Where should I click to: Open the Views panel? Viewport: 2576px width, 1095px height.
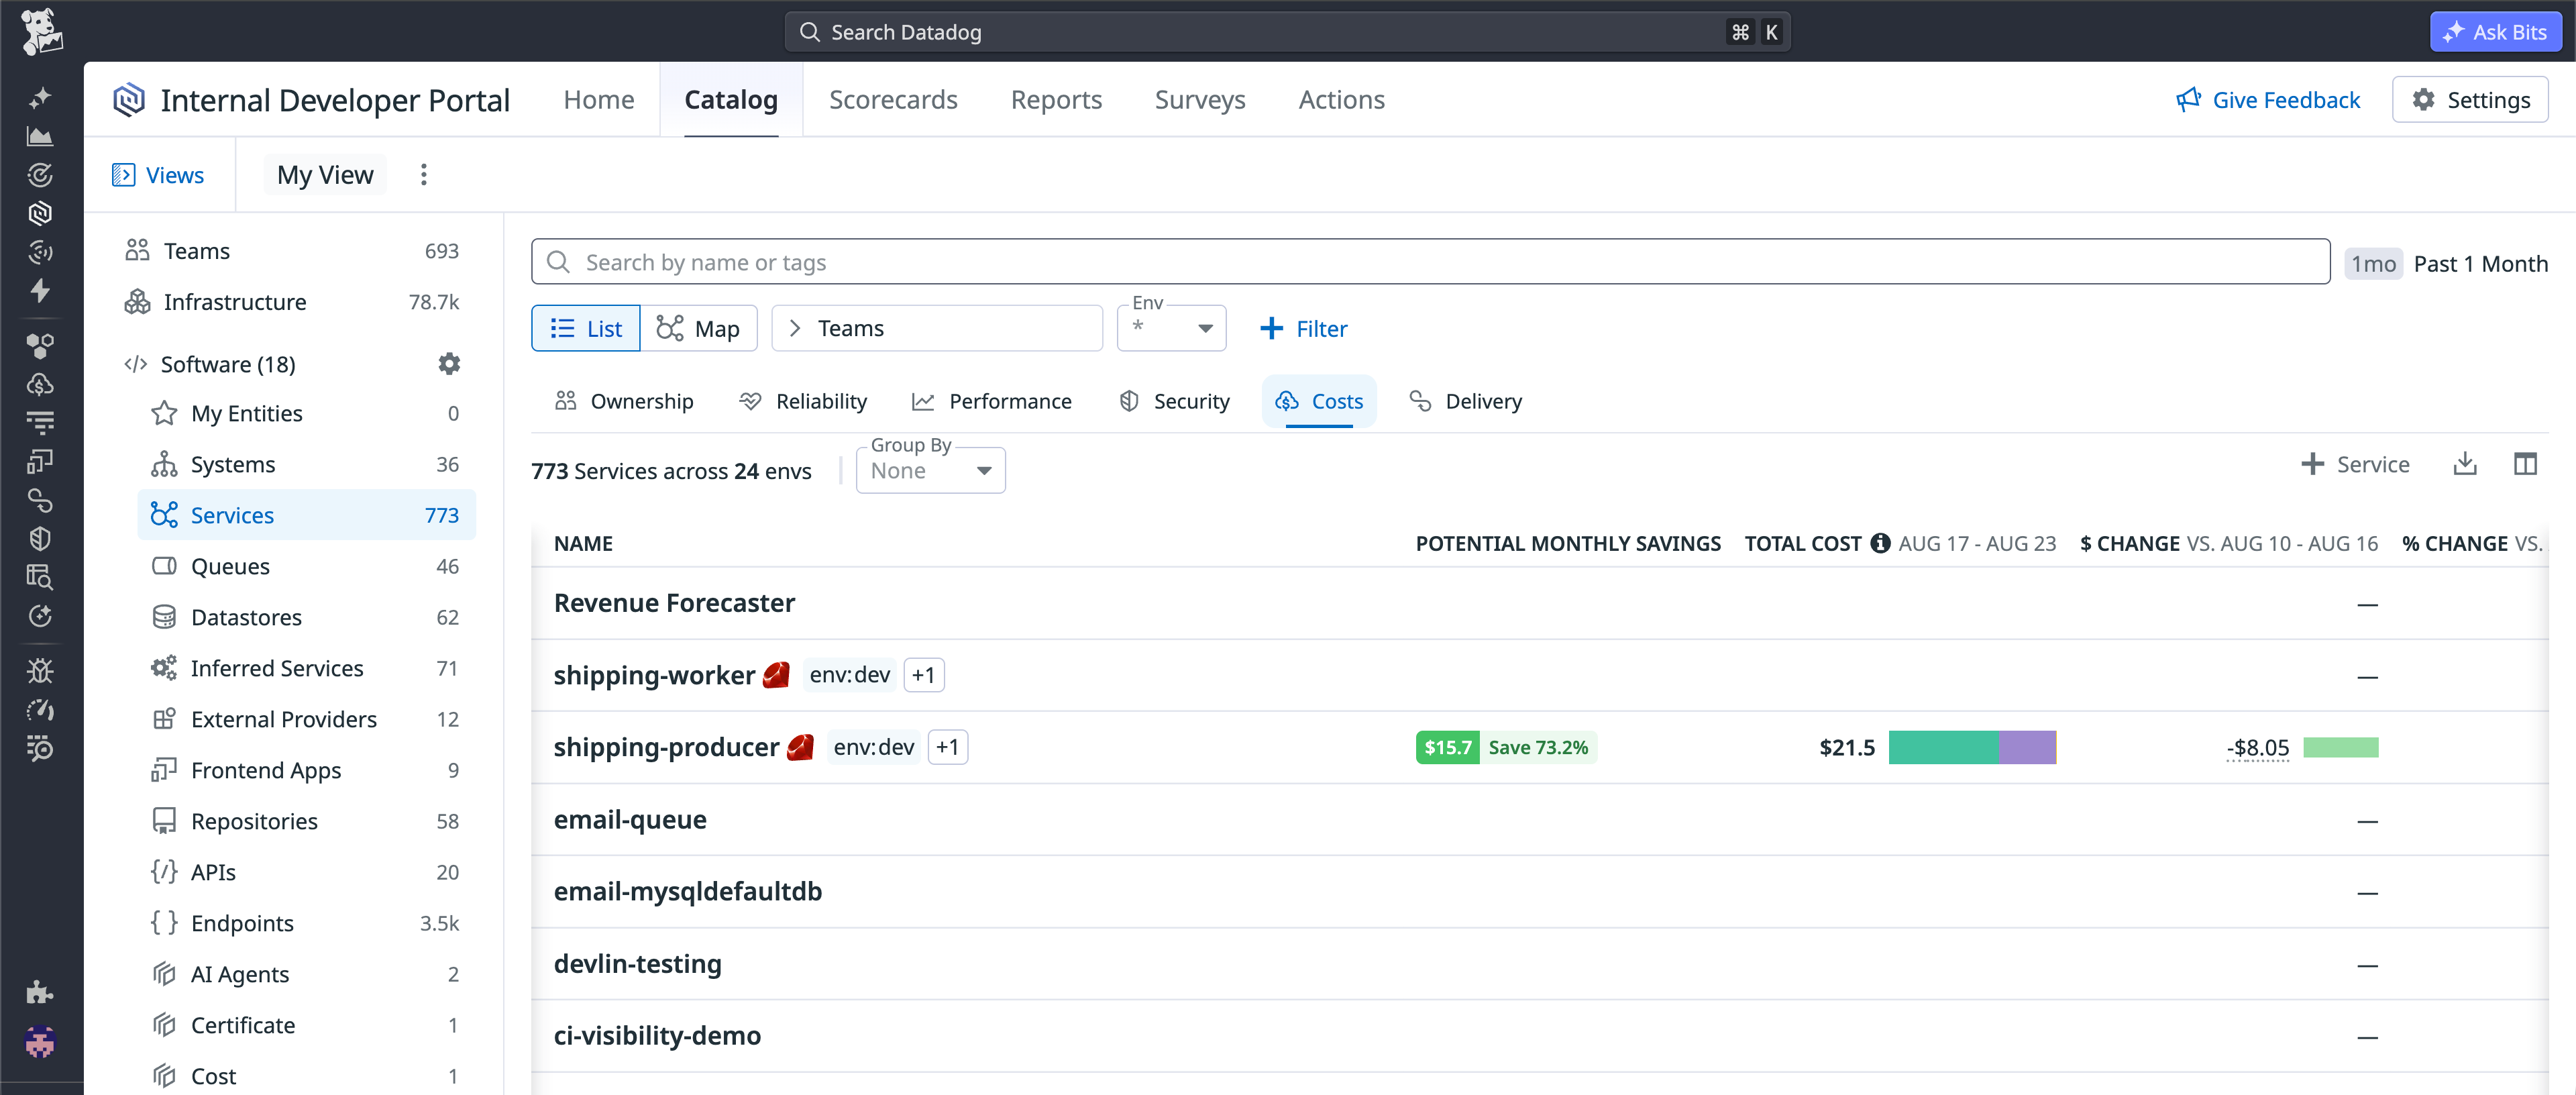[158, 175]
